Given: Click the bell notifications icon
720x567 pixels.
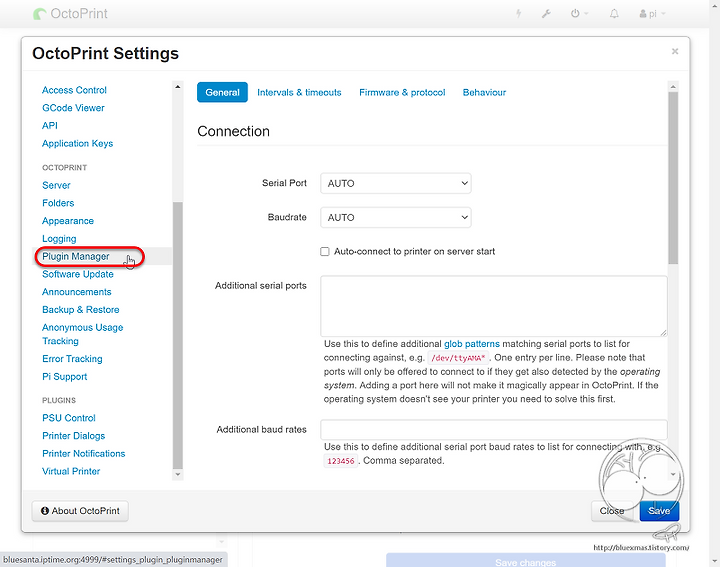Looking at the screenshot, I should [614, 14].
